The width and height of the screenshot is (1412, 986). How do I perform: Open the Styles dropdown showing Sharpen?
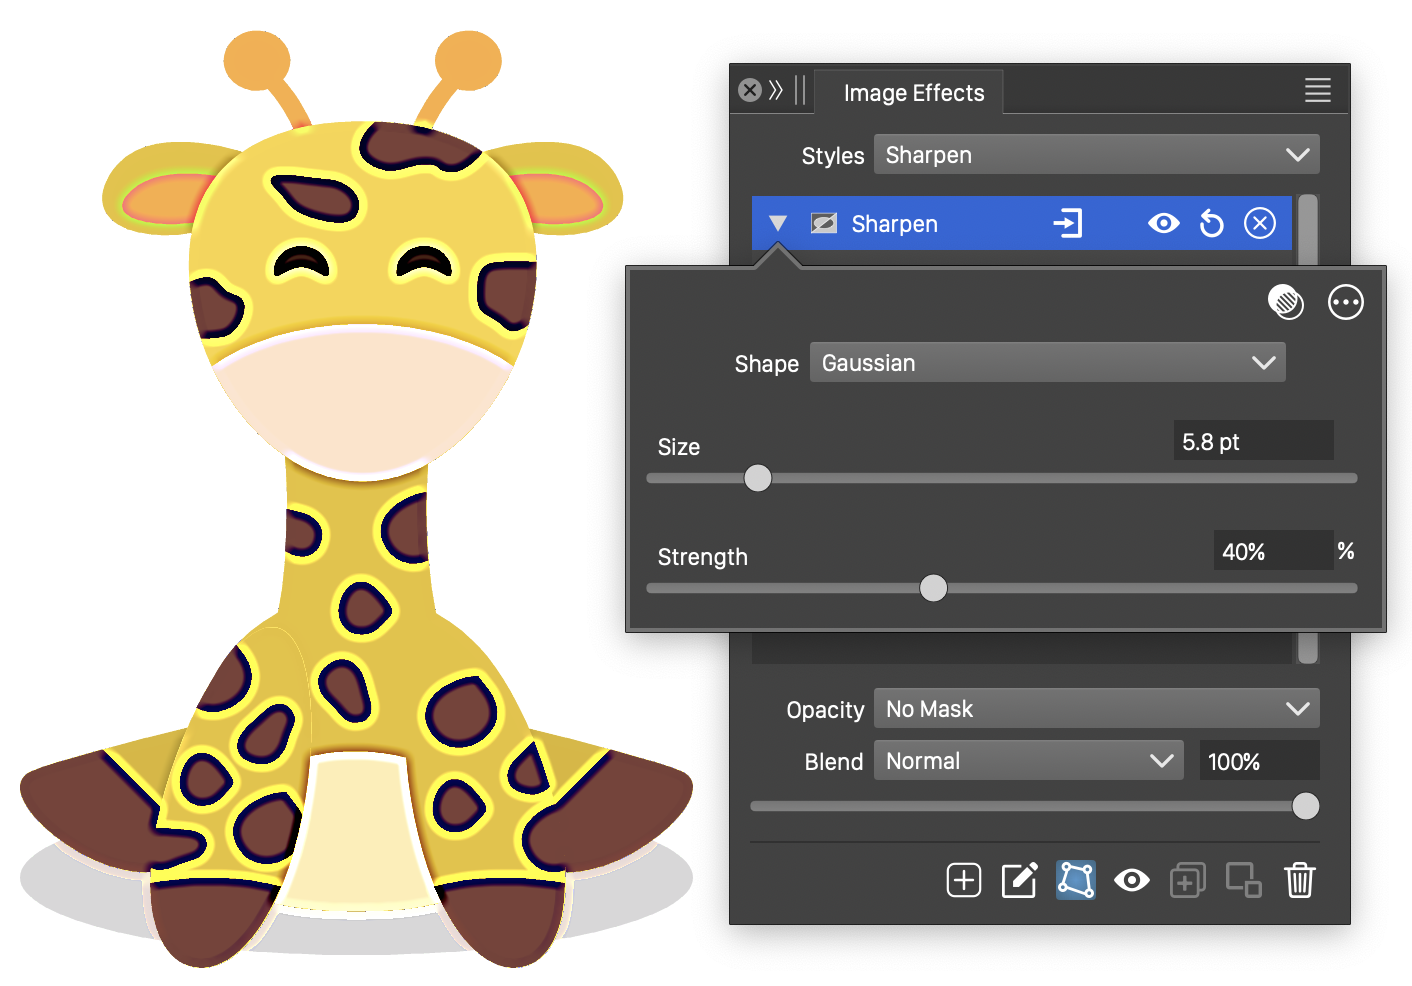(1096, 155)
